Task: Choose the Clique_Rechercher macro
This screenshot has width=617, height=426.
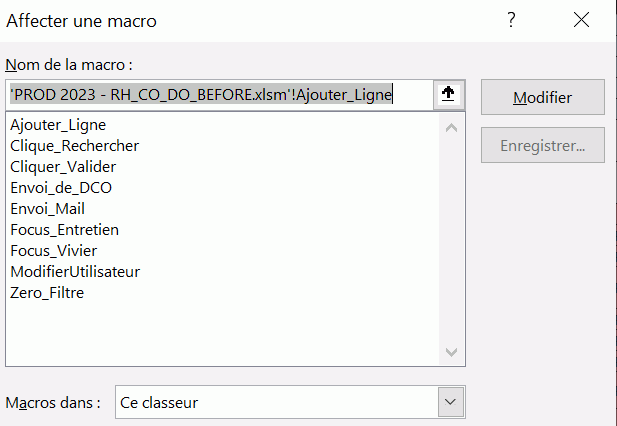Action: pyautogui.click(x=74, y=146)
